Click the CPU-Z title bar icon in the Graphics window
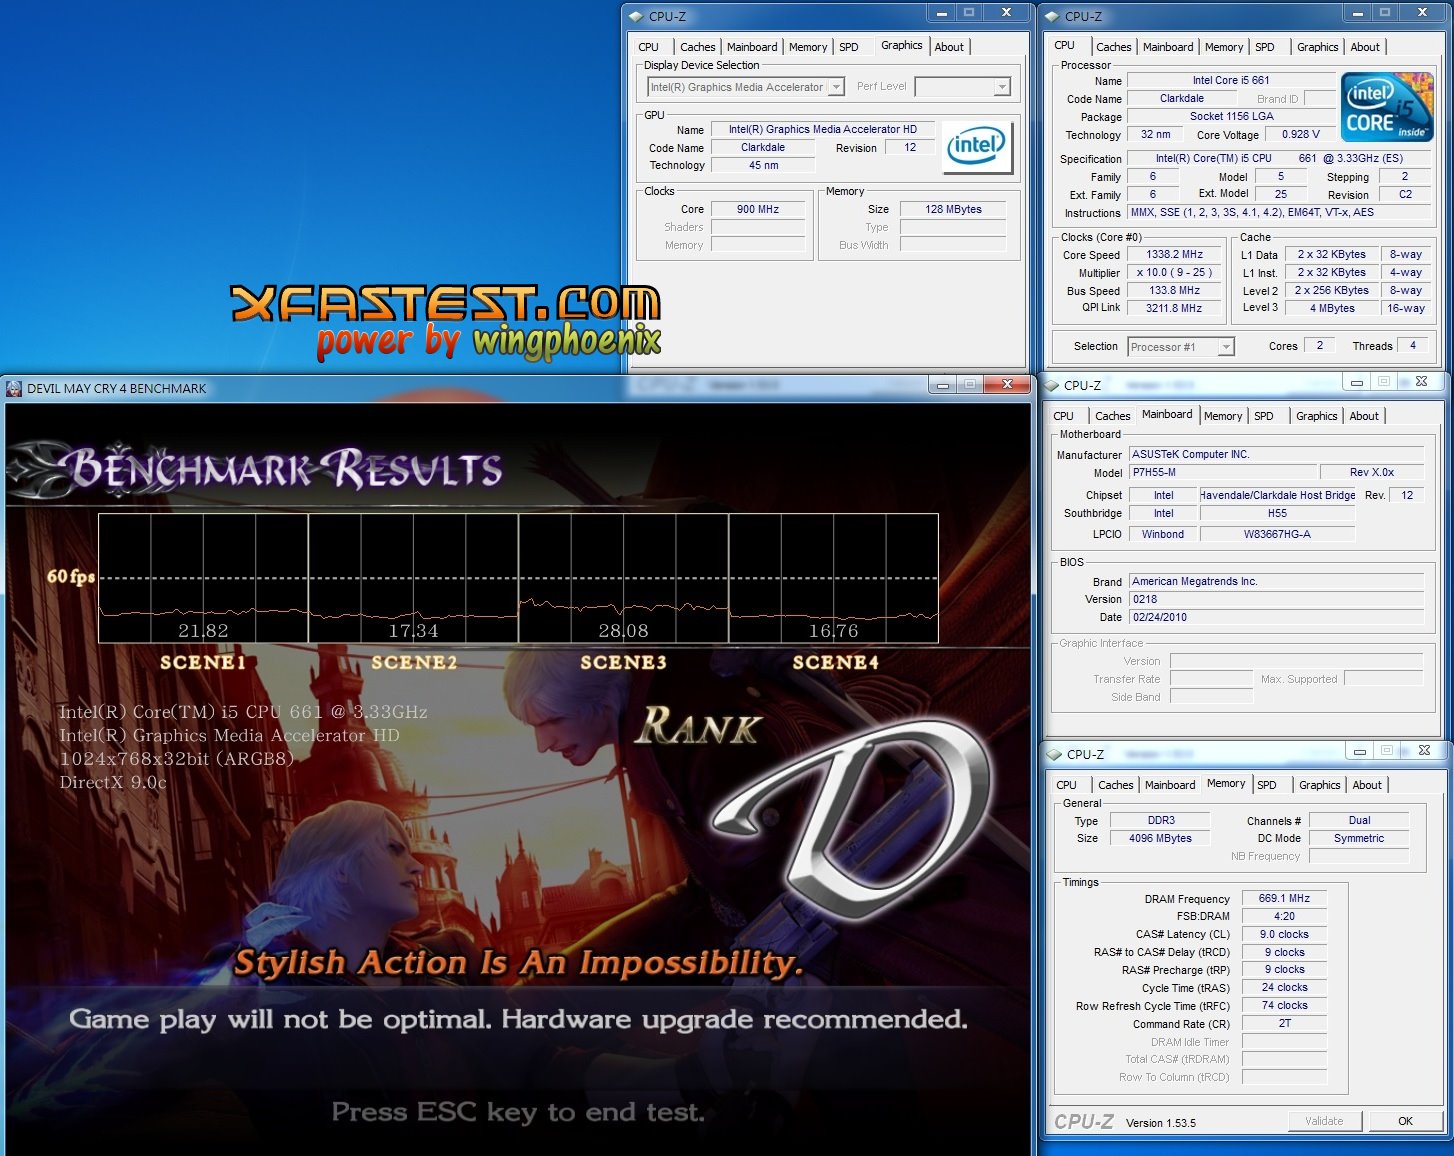 pyautogui.click(x=635, y=16)
